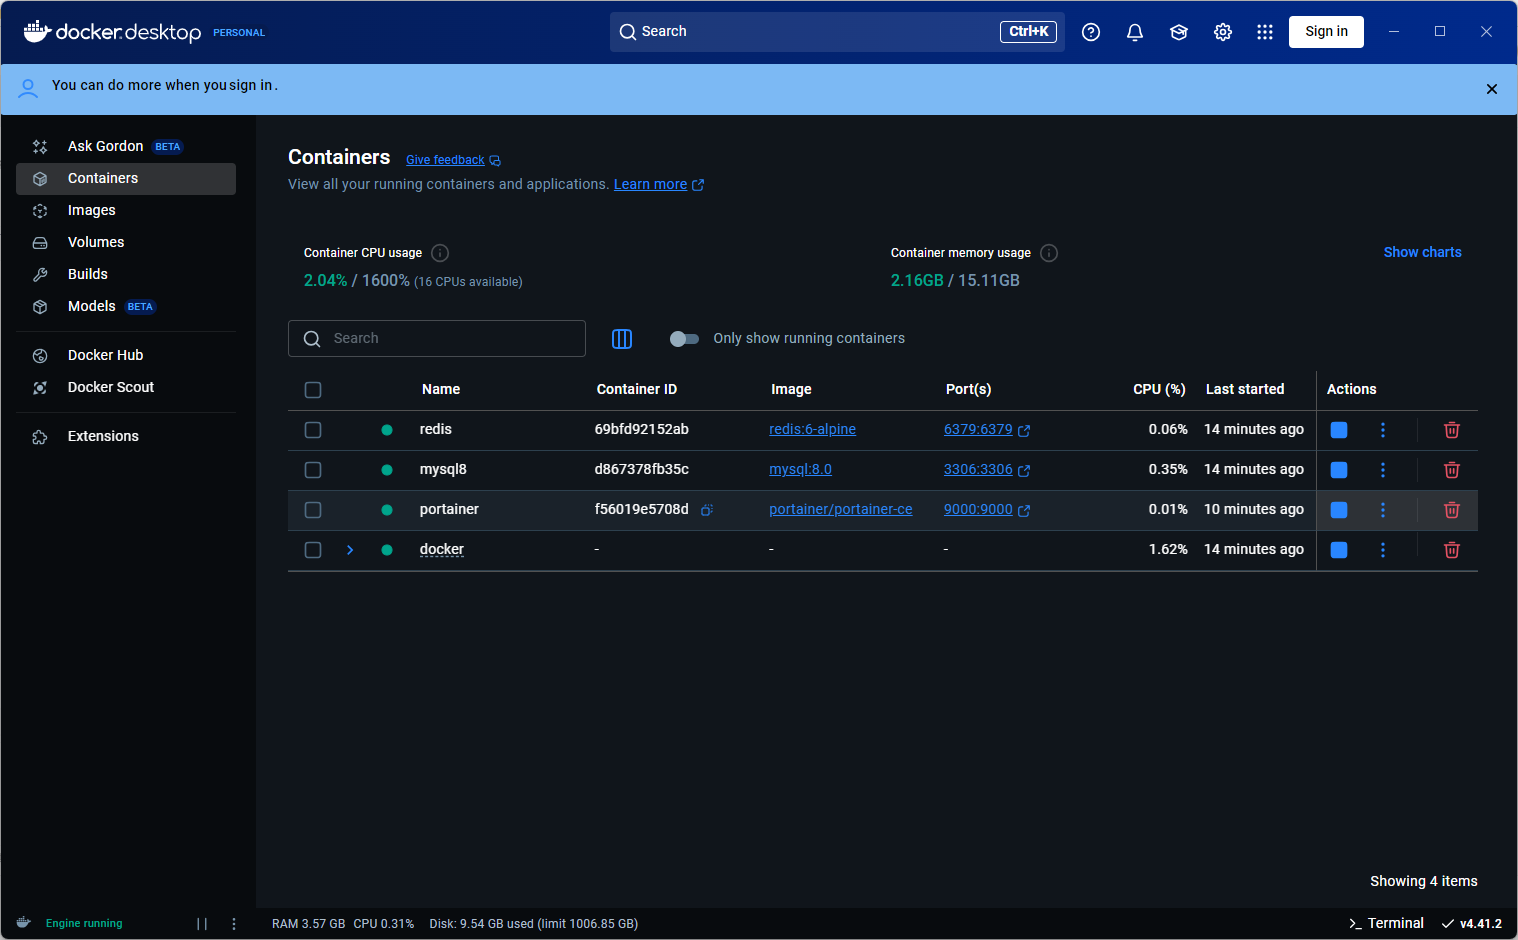Open the portainer container name
This screenshot has height=940, width=1518.
pyautogui.click(x=449, y=509)
